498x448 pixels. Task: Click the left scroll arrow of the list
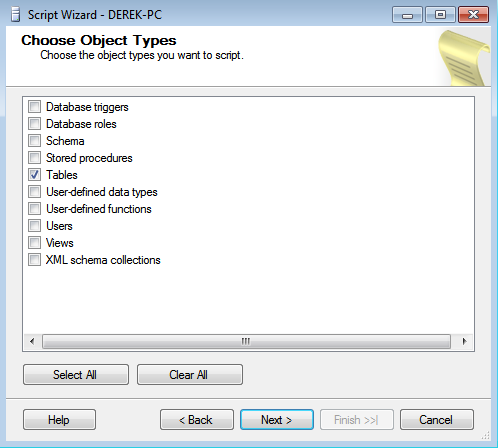tap(32, 341)
